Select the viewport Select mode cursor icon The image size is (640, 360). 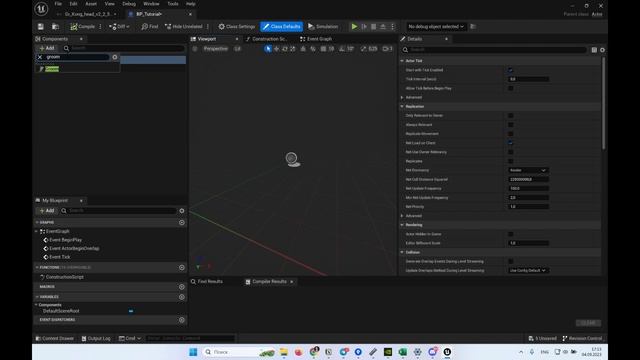[x=268, y=49]
